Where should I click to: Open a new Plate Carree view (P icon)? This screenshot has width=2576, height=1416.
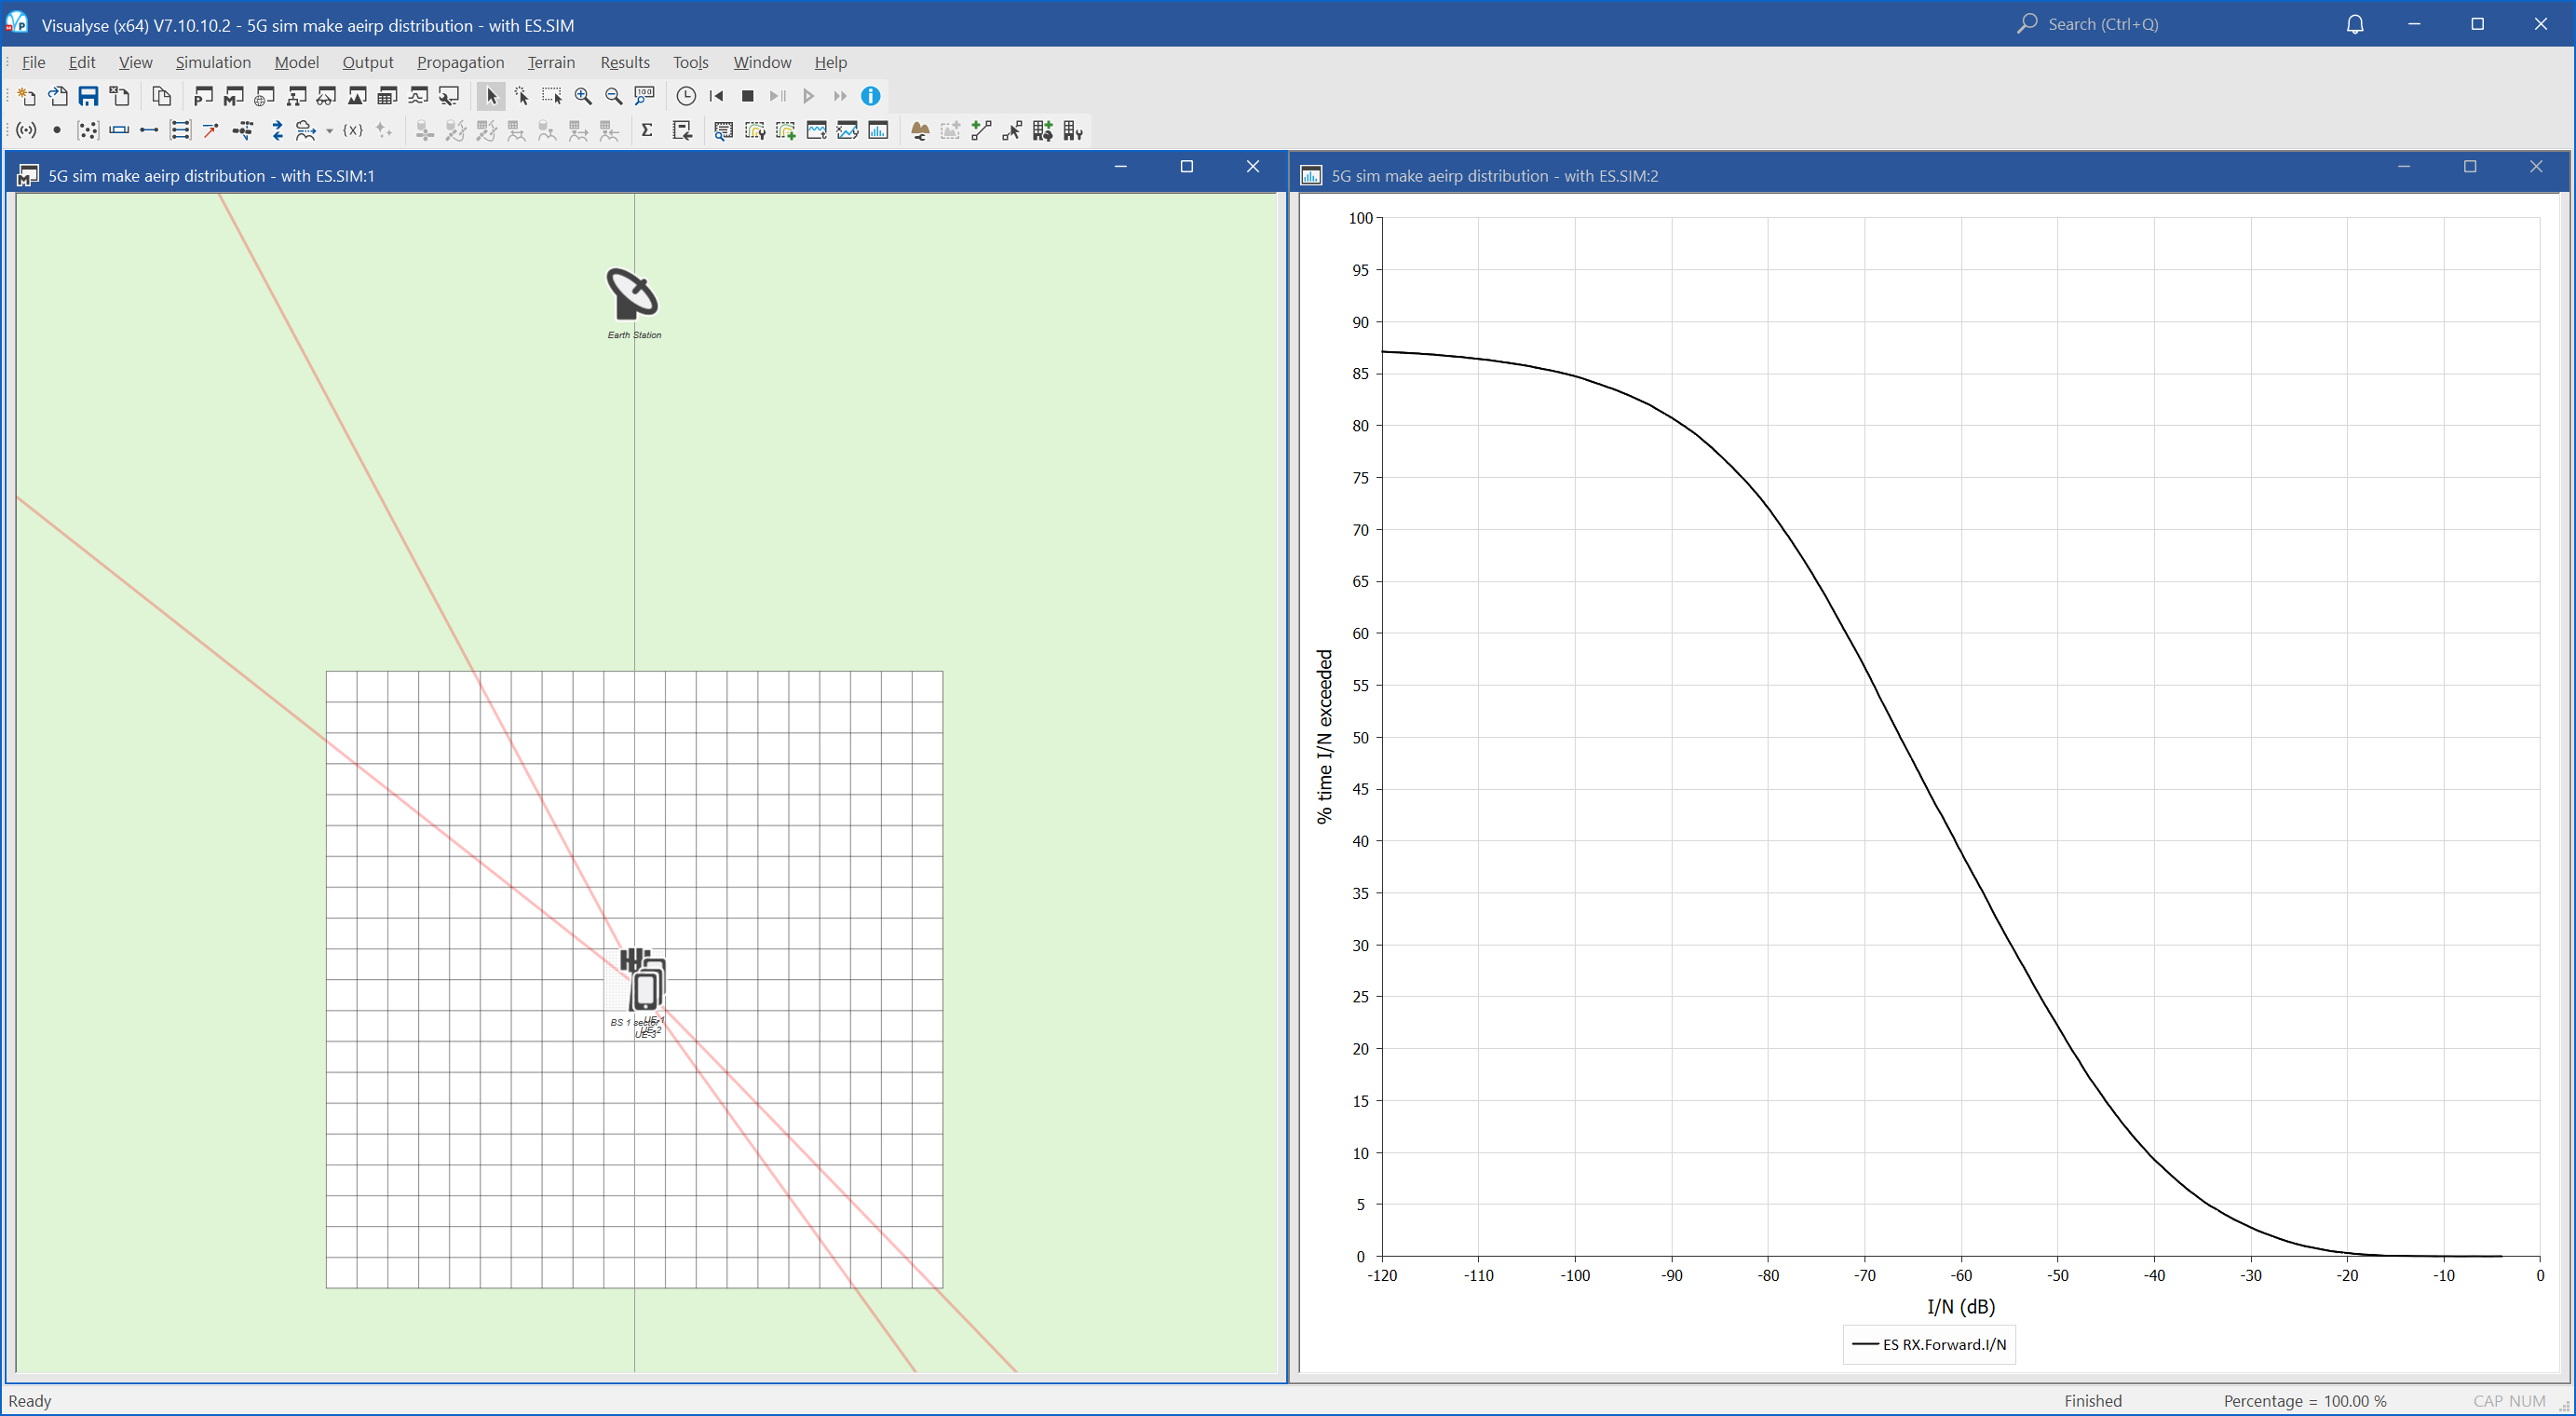[203, 96]
